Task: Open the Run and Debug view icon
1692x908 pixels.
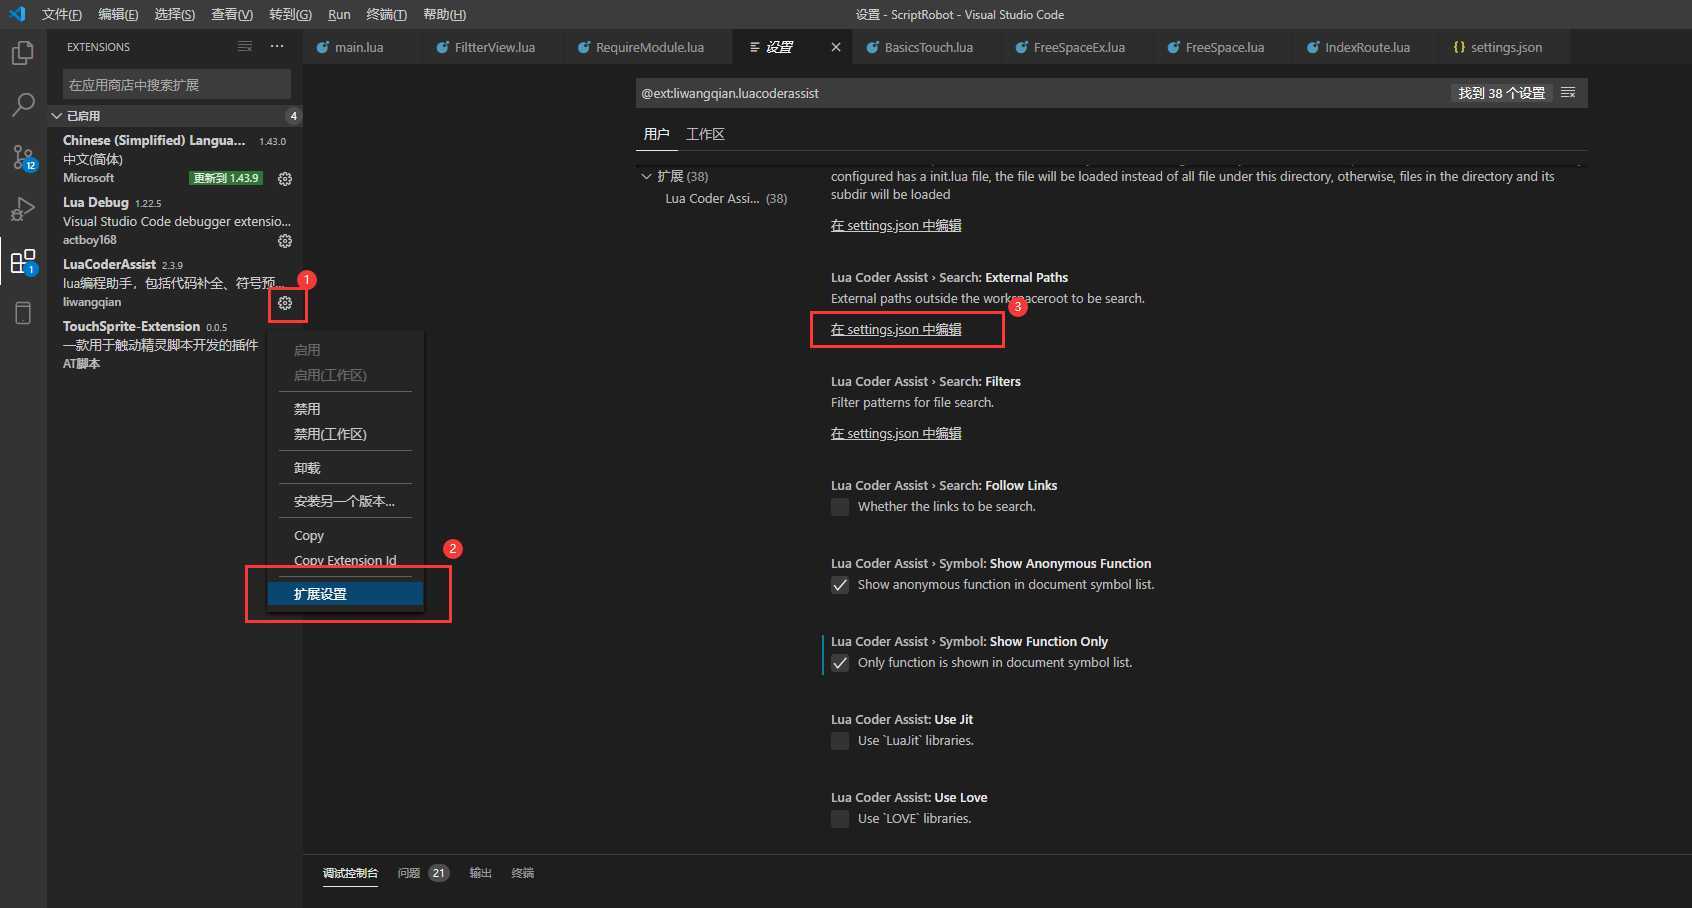Action: click(x=23, y=209)
